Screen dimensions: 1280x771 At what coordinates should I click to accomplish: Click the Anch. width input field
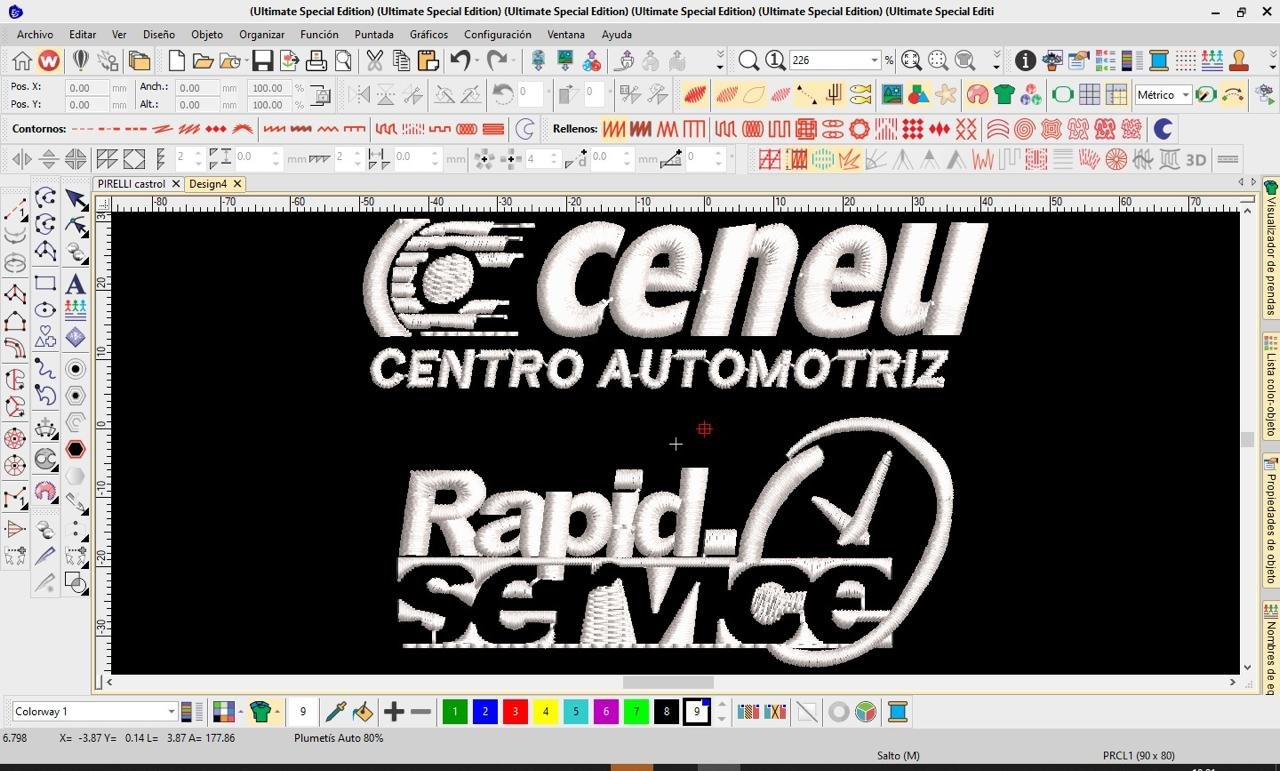click(195, 88)
